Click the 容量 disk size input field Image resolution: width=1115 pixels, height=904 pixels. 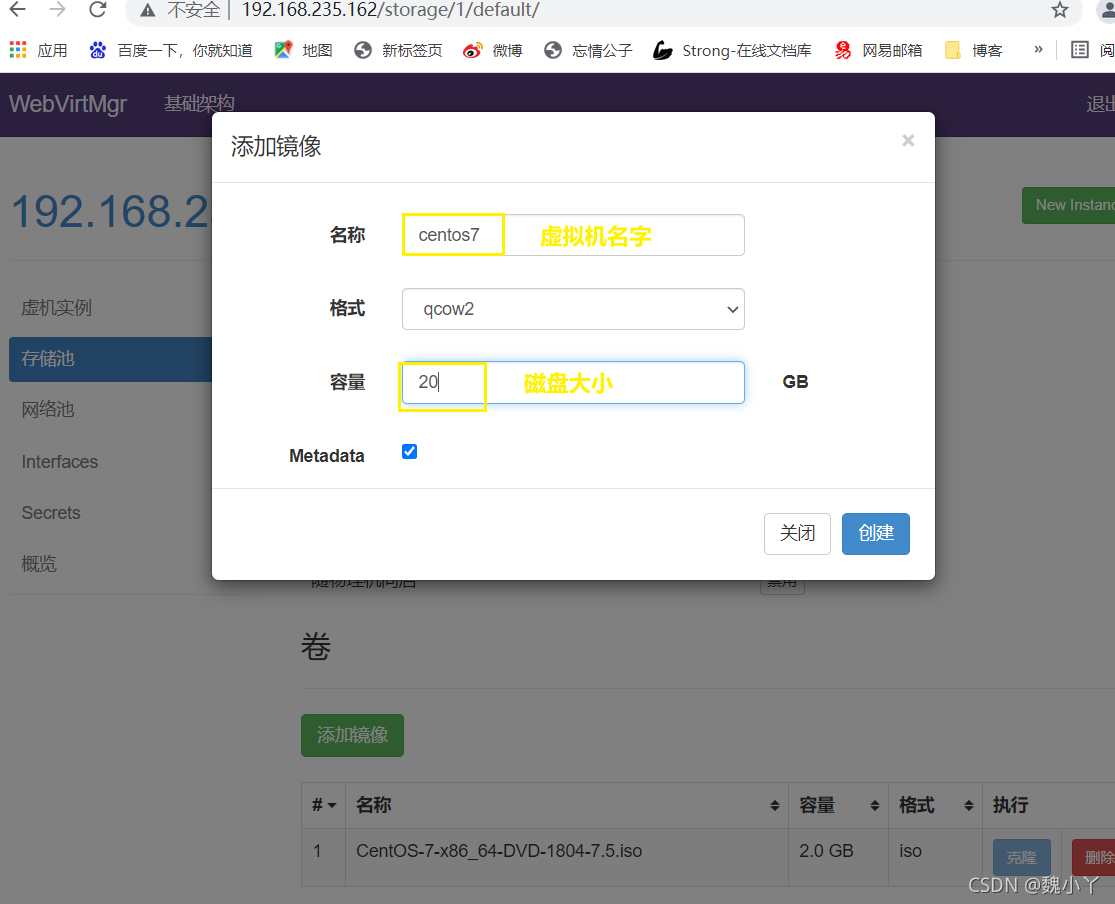(x=442, y=382)
